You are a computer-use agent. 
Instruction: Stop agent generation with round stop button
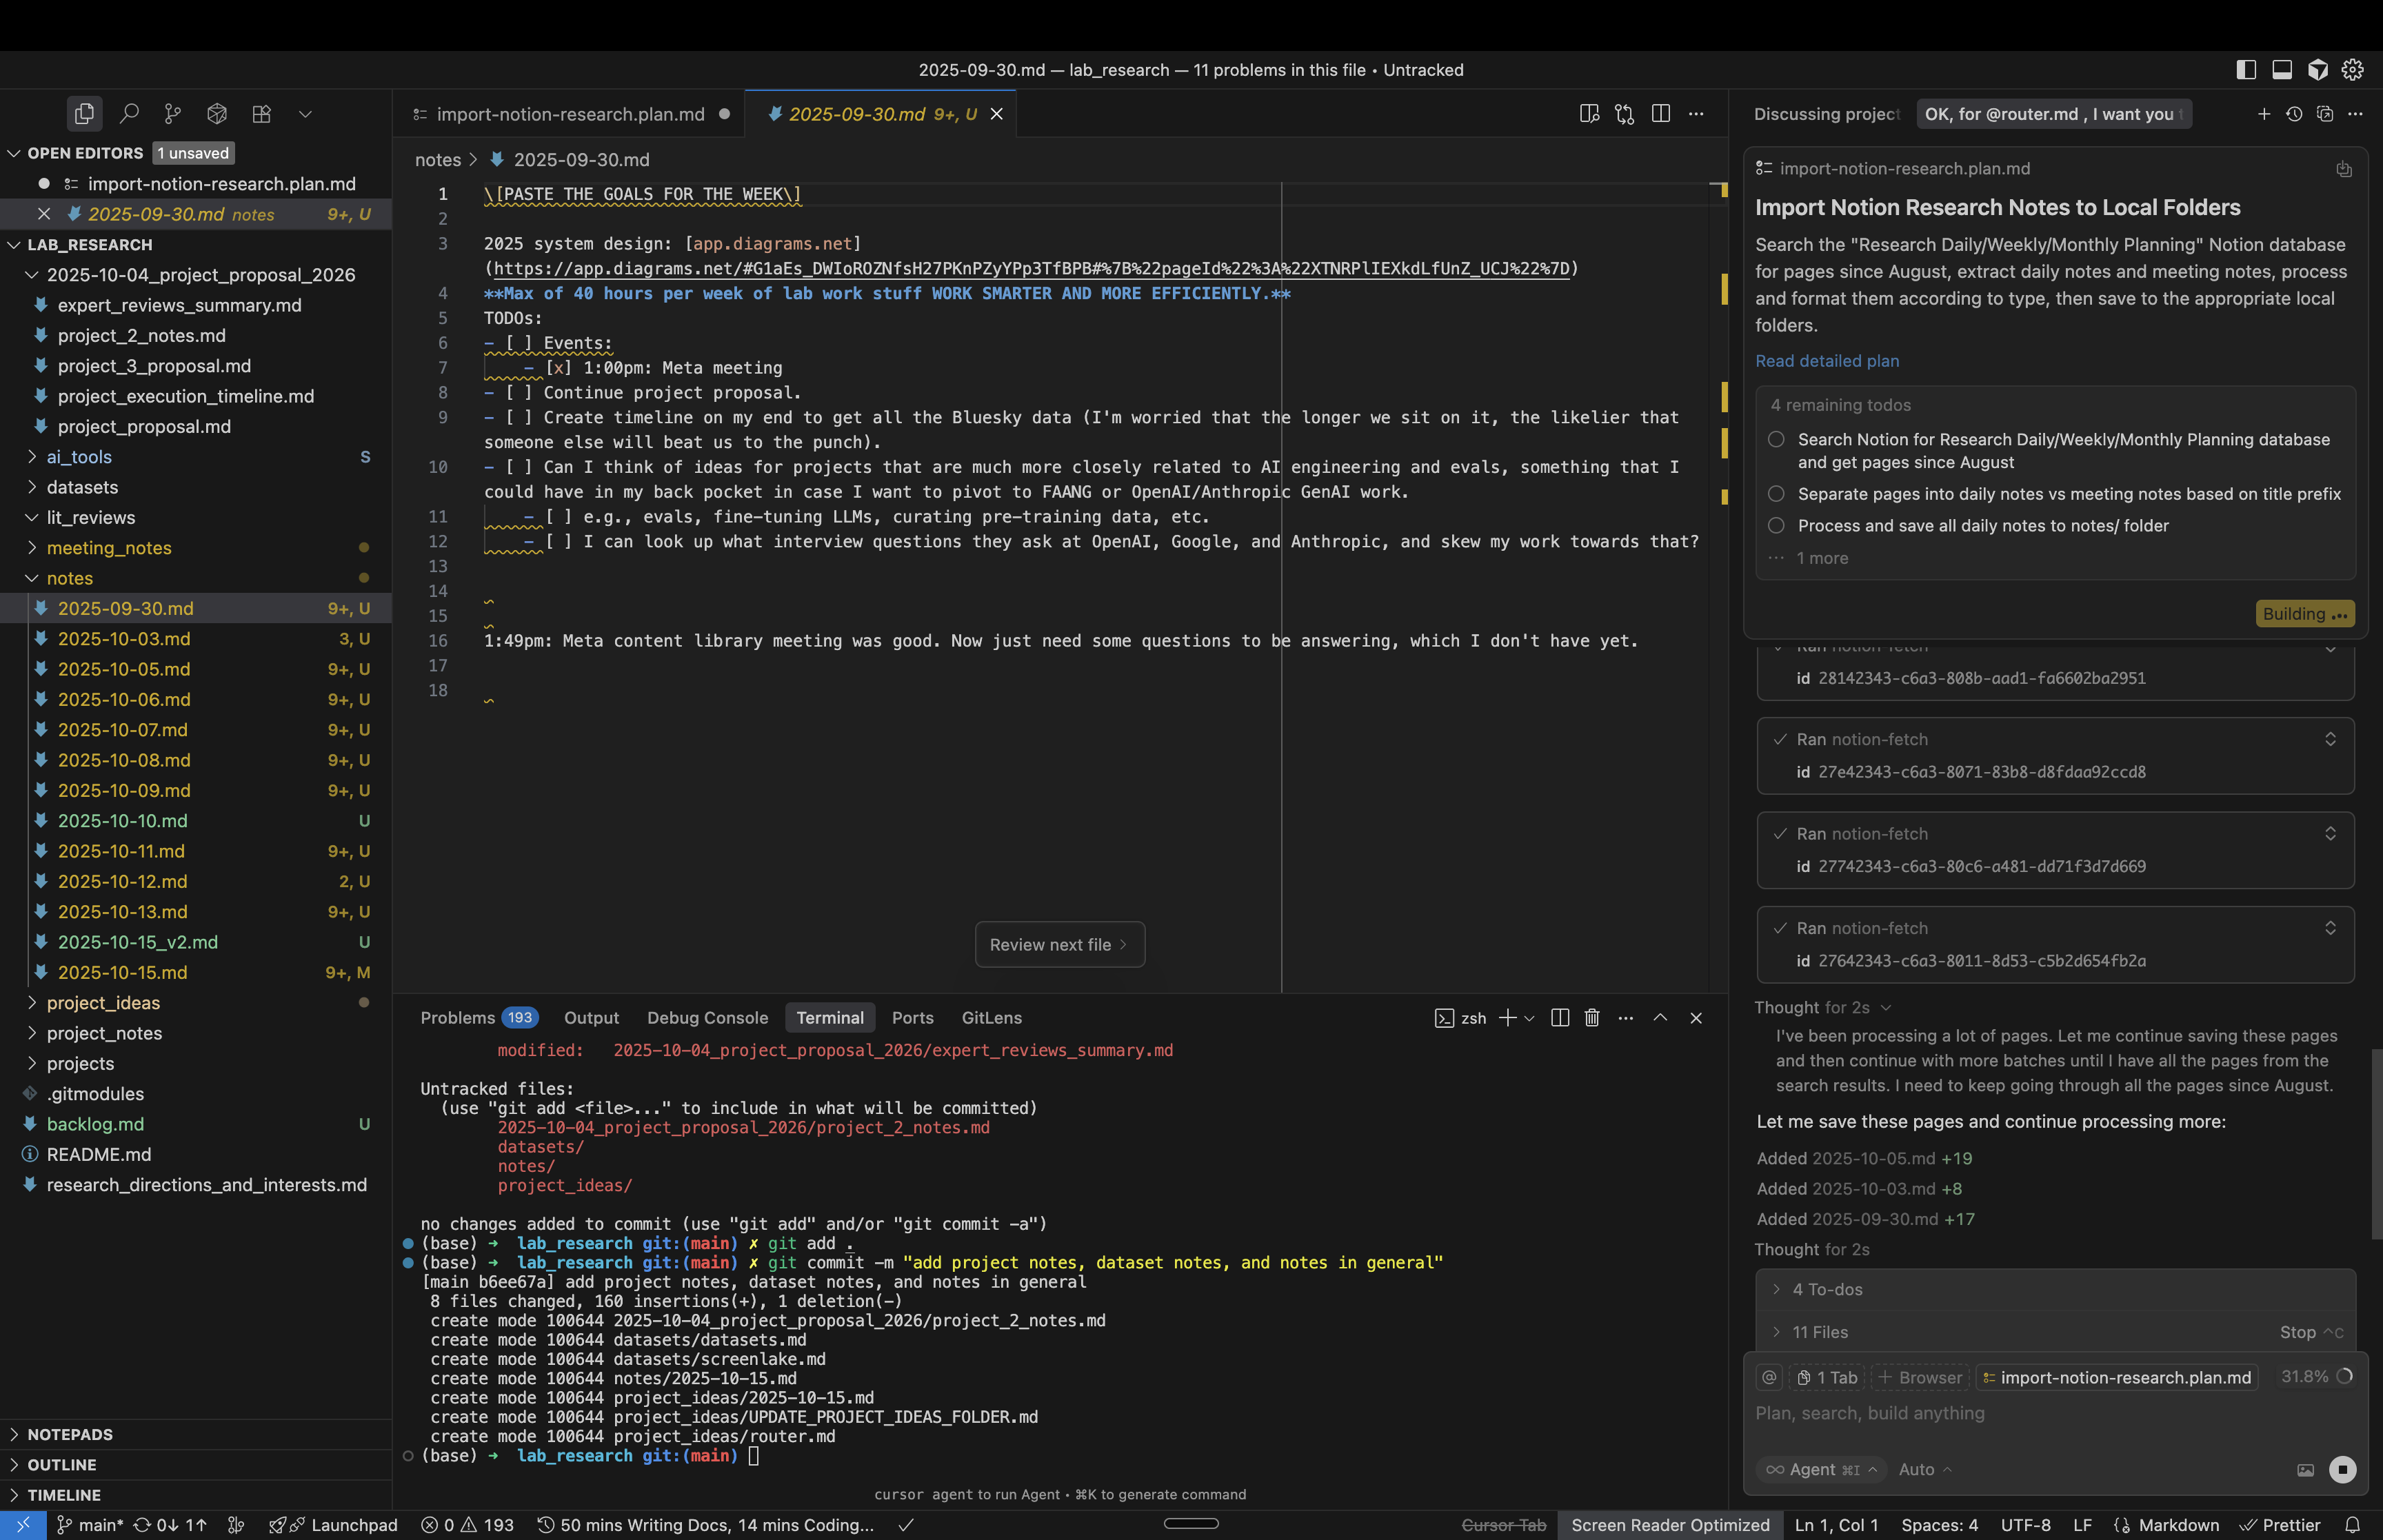click(2342, 1469)
